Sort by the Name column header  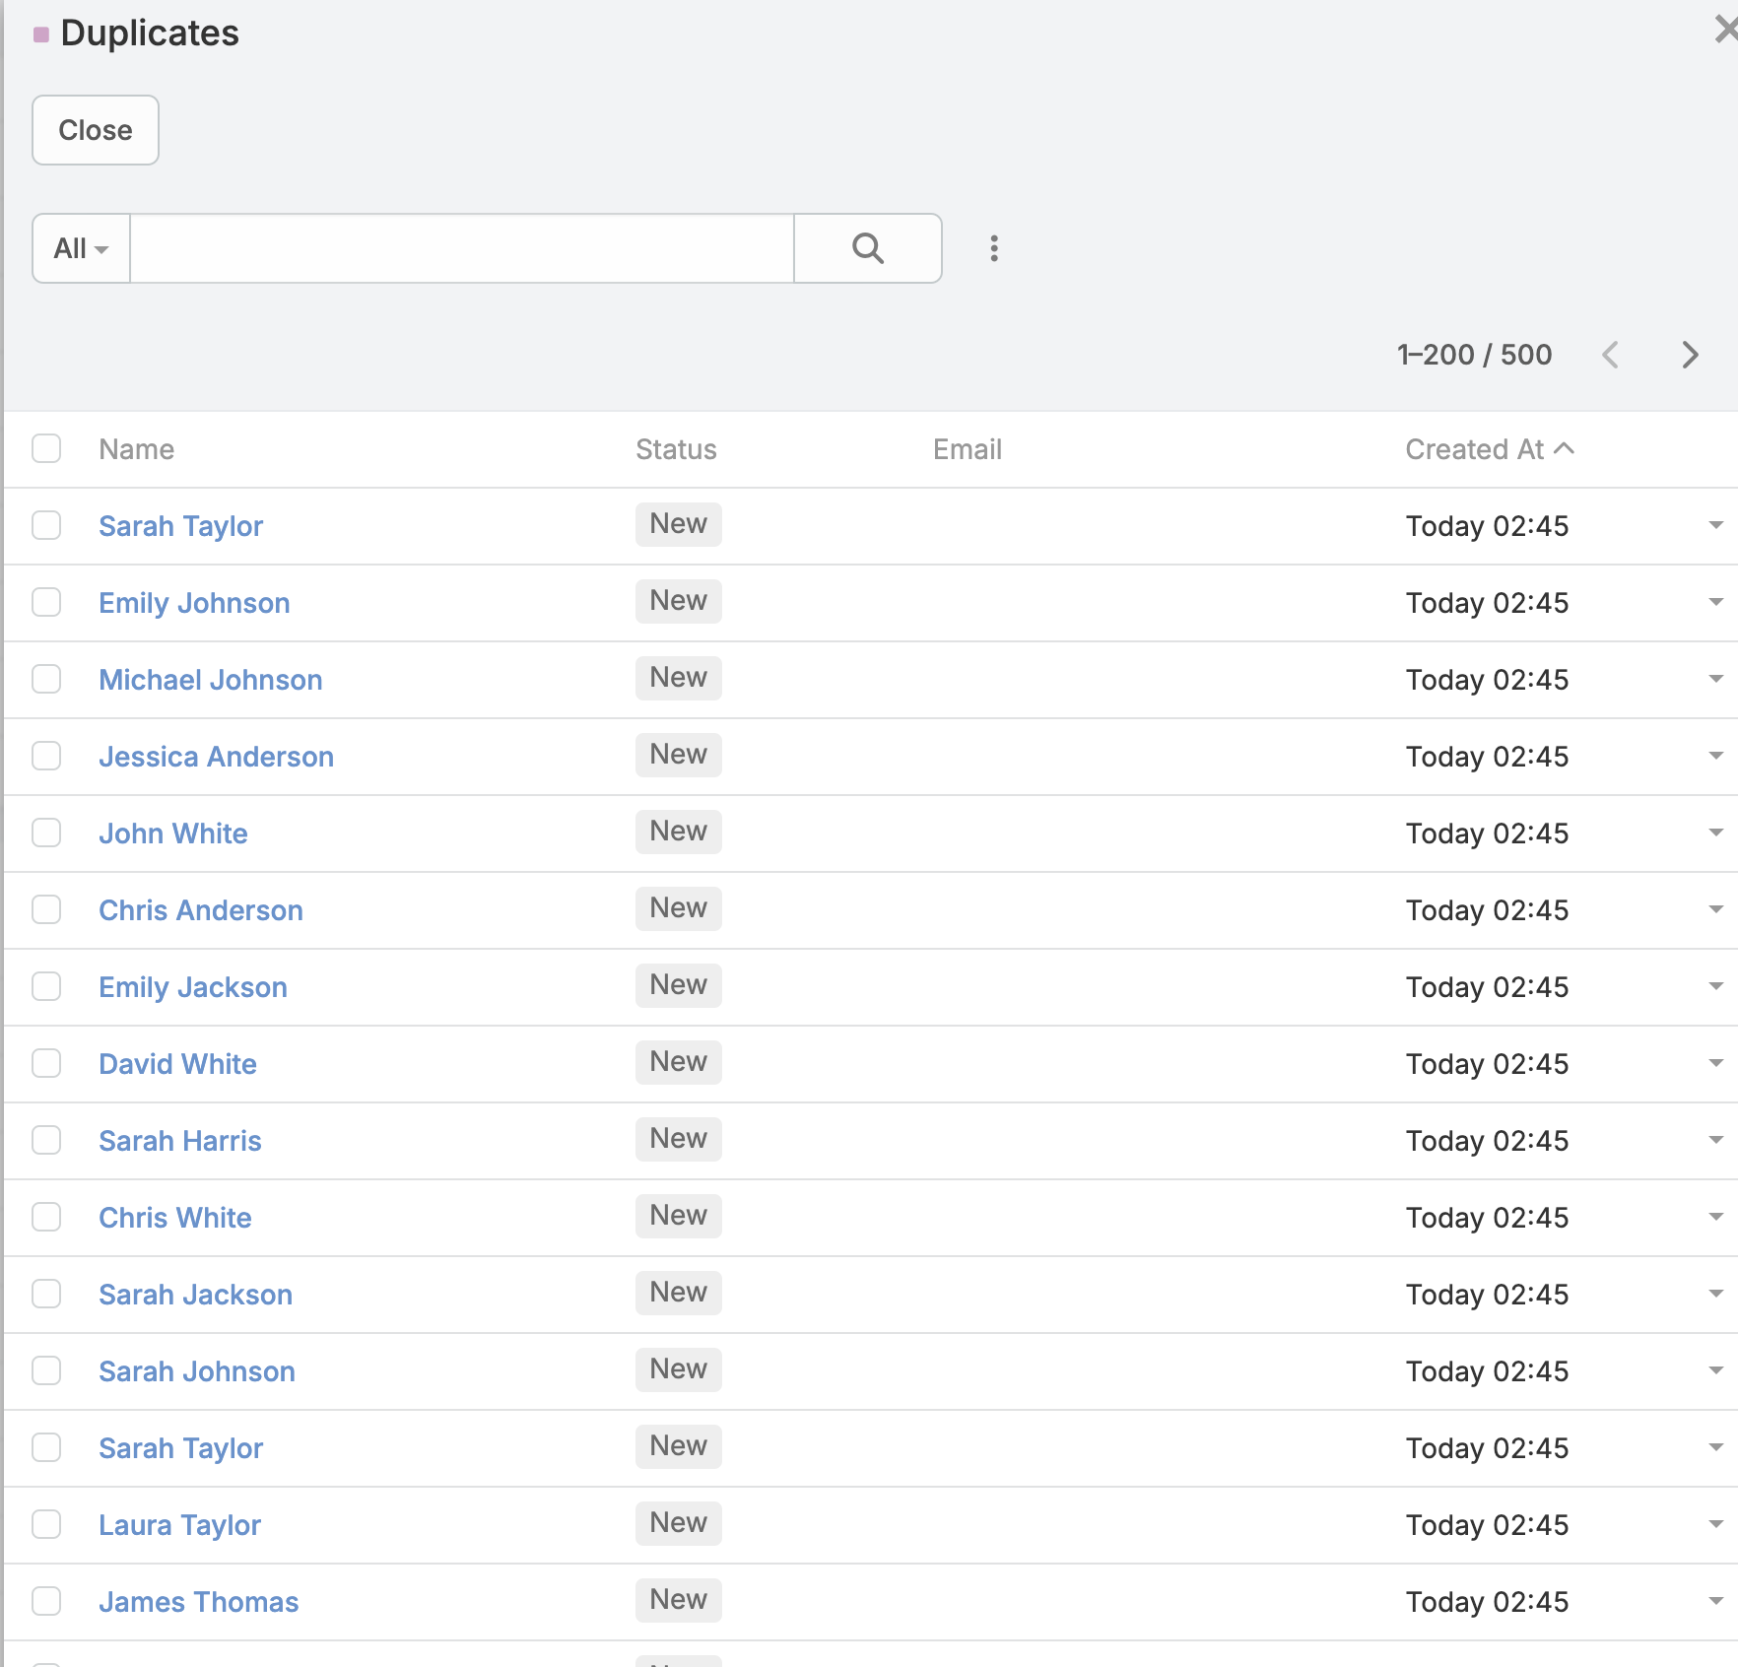click(136, 449)
